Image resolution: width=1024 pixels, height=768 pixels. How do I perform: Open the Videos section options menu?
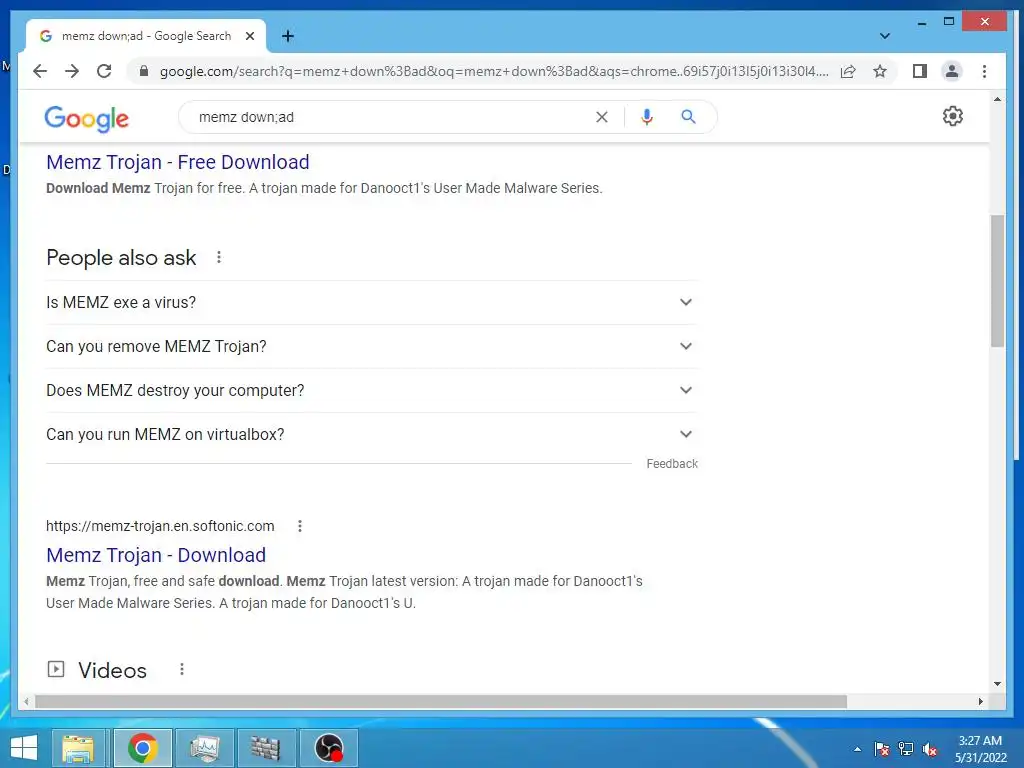[182, 669]
